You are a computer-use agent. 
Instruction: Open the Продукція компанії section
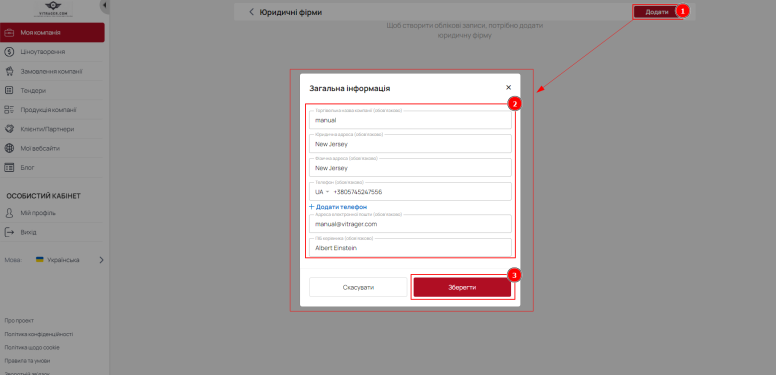[52, 110]
